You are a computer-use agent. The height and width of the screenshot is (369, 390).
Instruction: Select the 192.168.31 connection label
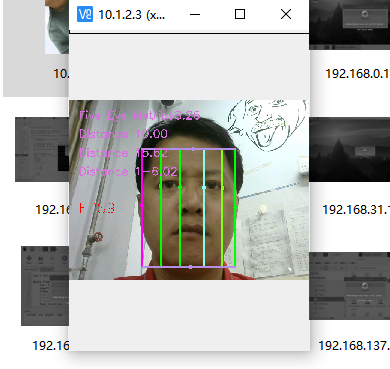point(356,210)
